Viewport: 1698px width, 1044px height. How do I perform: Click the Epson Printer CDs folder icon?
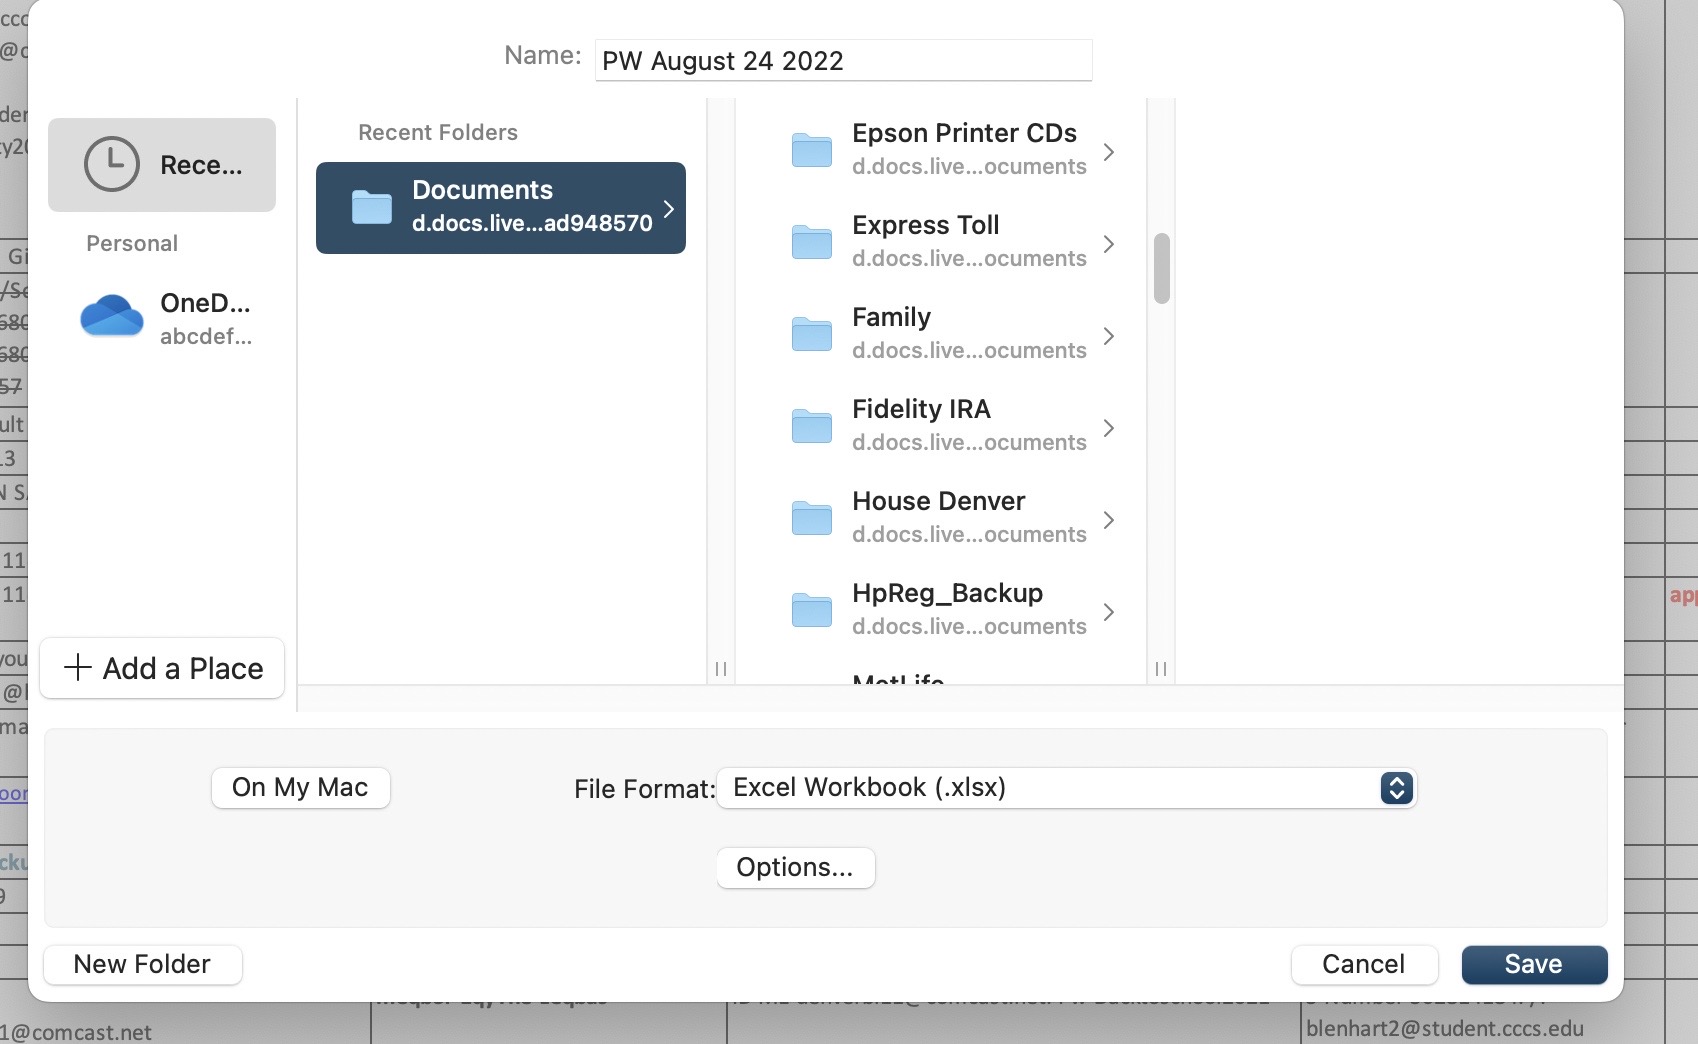coord(811,150)
